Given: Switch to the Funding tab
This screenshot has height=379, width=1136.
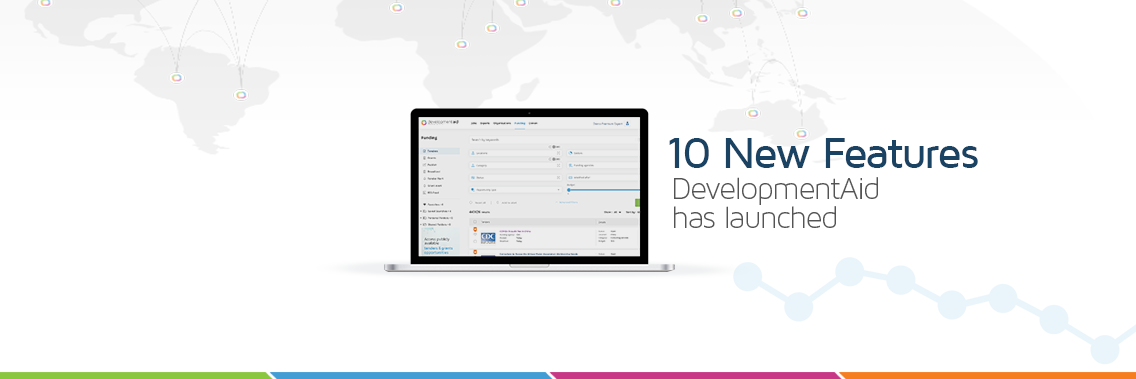Looking at the screenshot, I should tap(519, 123).
